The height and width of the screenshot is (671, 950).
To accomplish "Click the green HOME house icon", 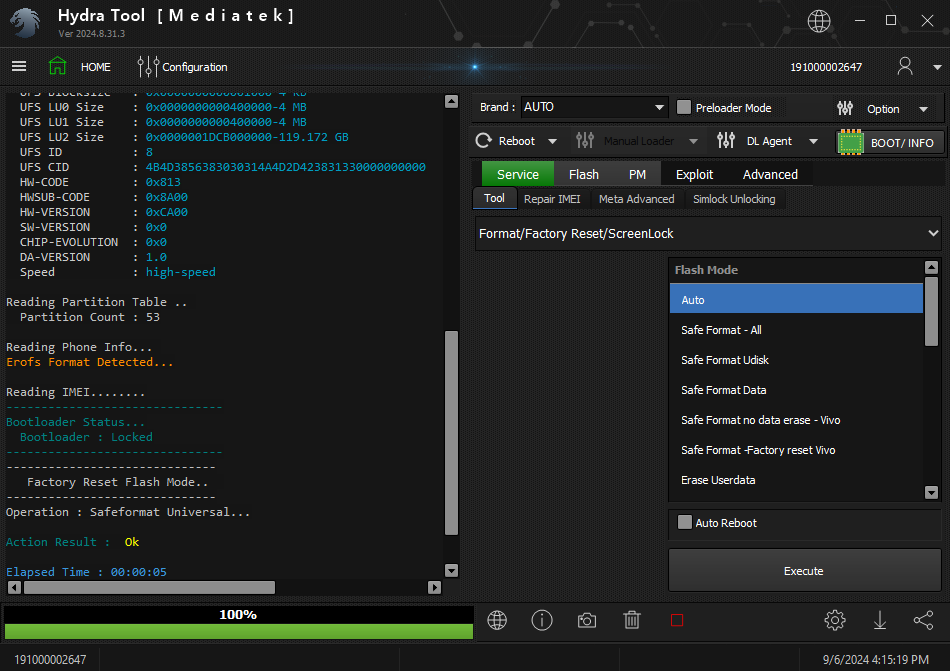I will [x=58, y=66].
